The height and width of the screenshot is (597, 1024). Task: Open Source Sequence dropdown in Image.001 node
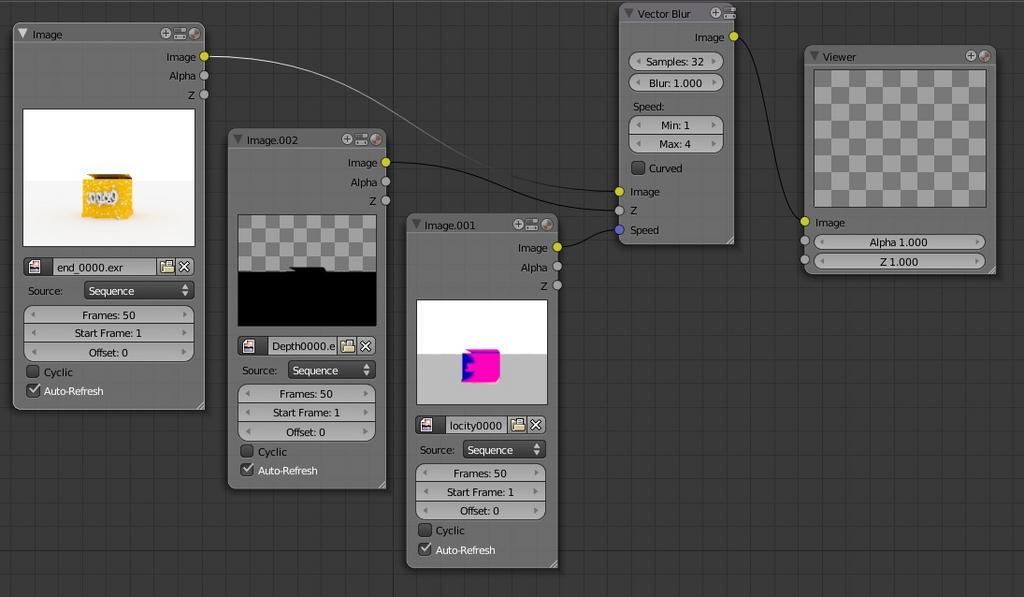[504, 450]
